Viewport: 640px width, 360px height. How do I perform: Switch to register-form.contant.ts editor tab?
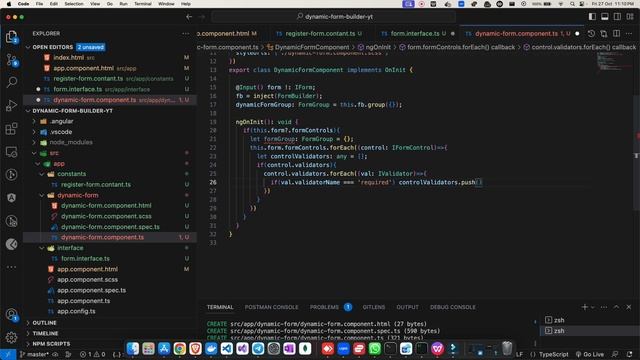(x=320, y=33)
